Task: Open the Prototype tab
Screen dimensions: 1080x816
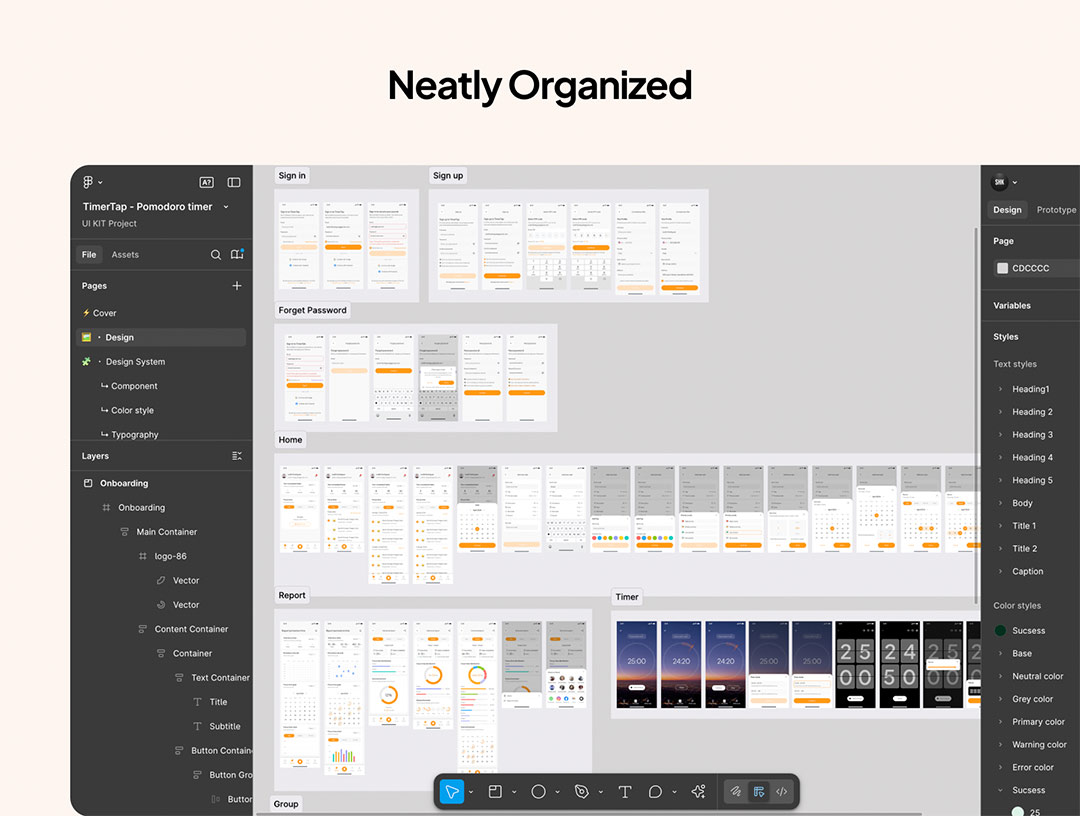Action: coord(1056,210)
